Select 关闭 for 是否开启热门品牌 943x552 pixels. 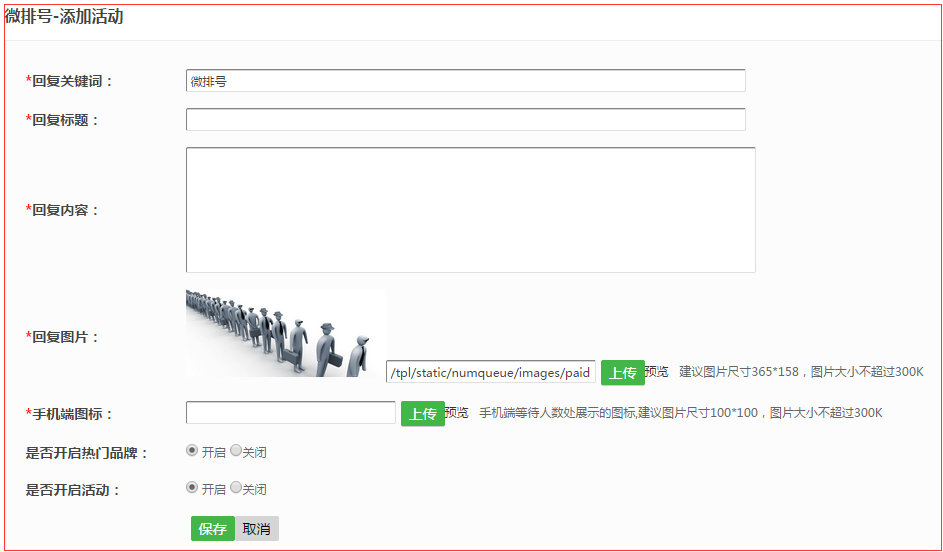coord(236,450)
